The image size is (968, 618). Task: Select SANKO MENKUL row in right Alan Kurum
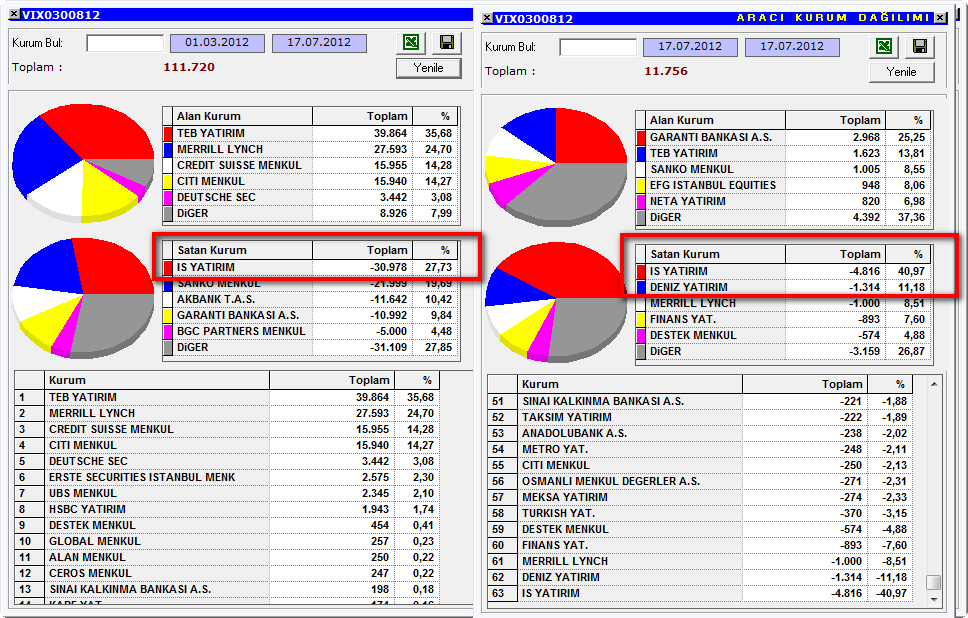click(784, 169)
